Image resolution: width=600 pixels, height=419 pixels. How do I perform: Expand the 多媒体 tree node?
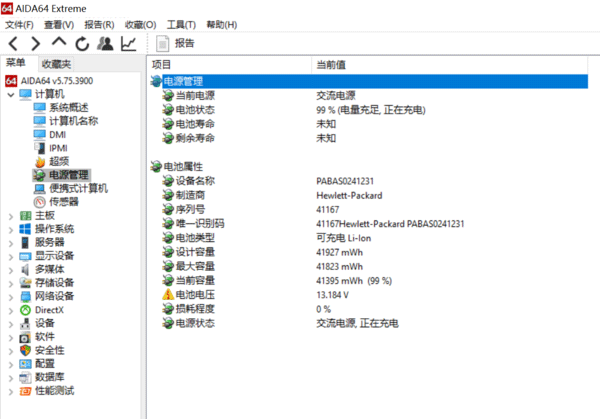(x=11, y=270)
